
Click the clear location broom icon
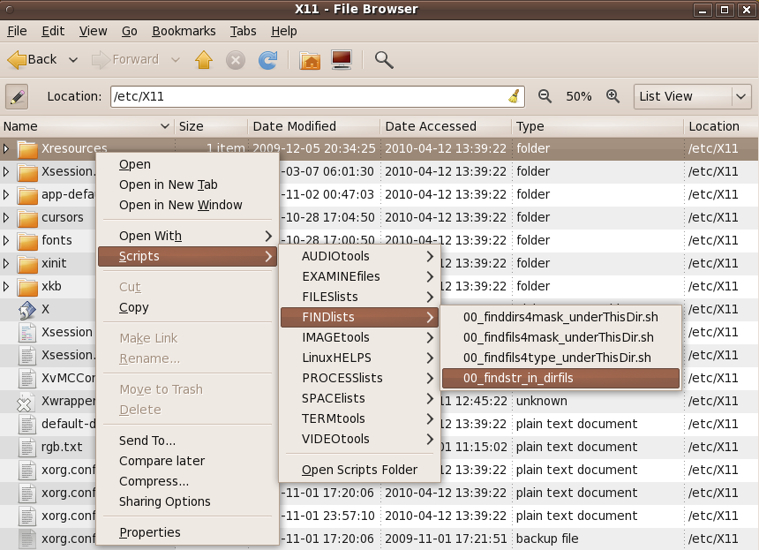(x=514, y=97)
